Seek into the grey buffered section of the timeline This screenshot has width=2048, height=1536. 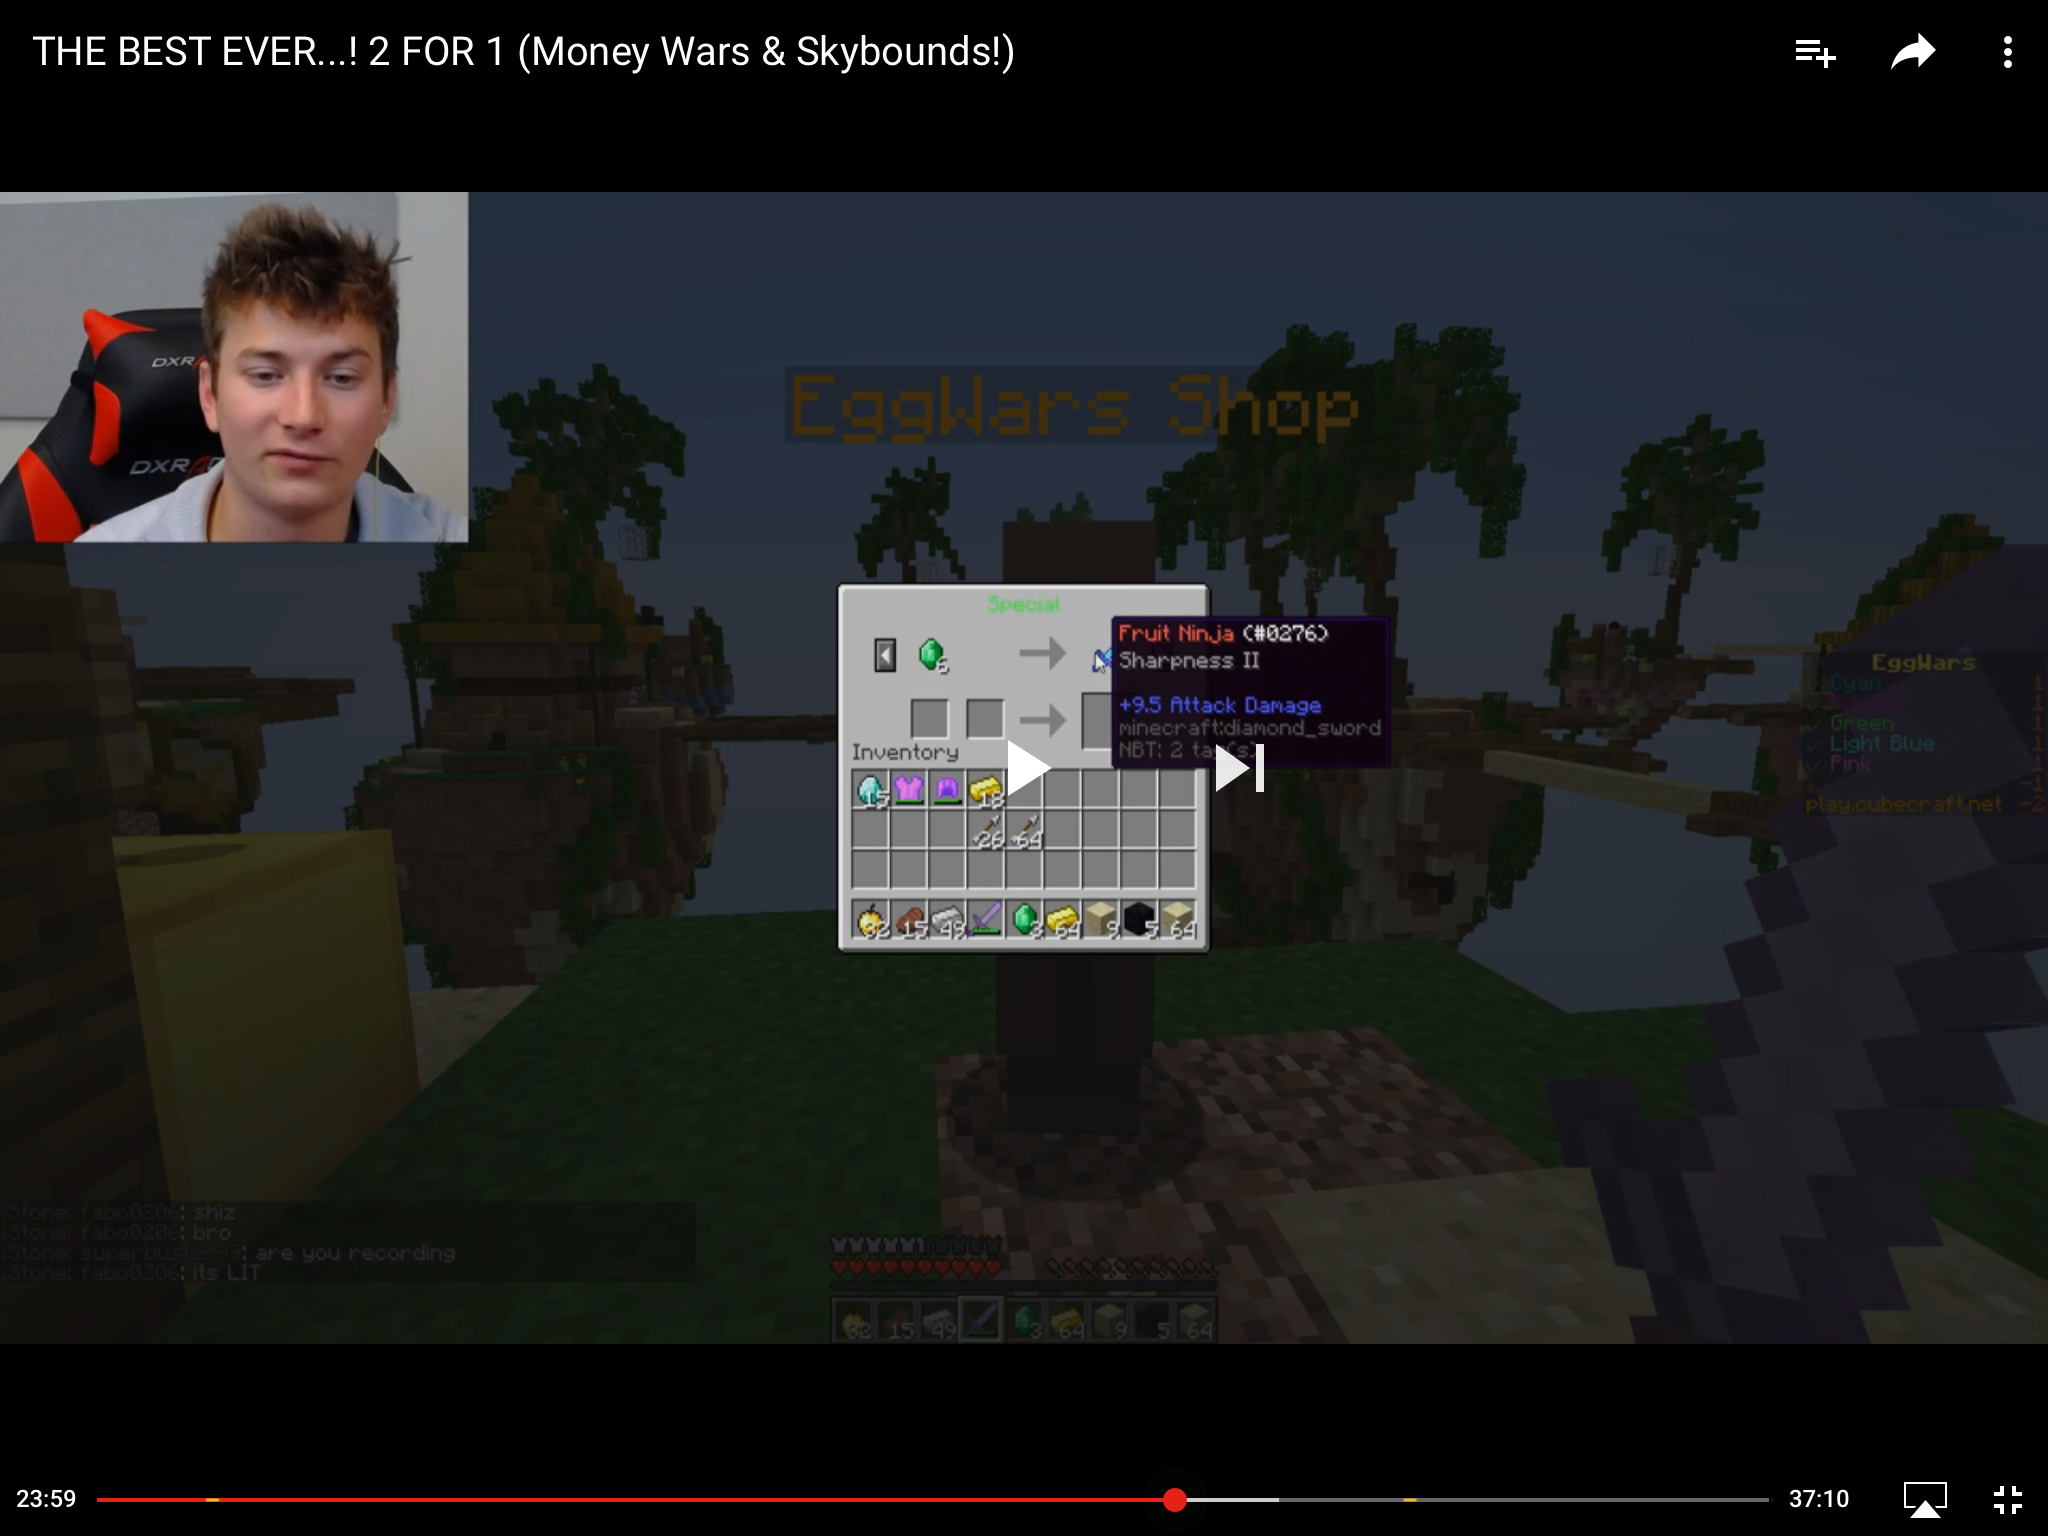pos(1233,1499)
